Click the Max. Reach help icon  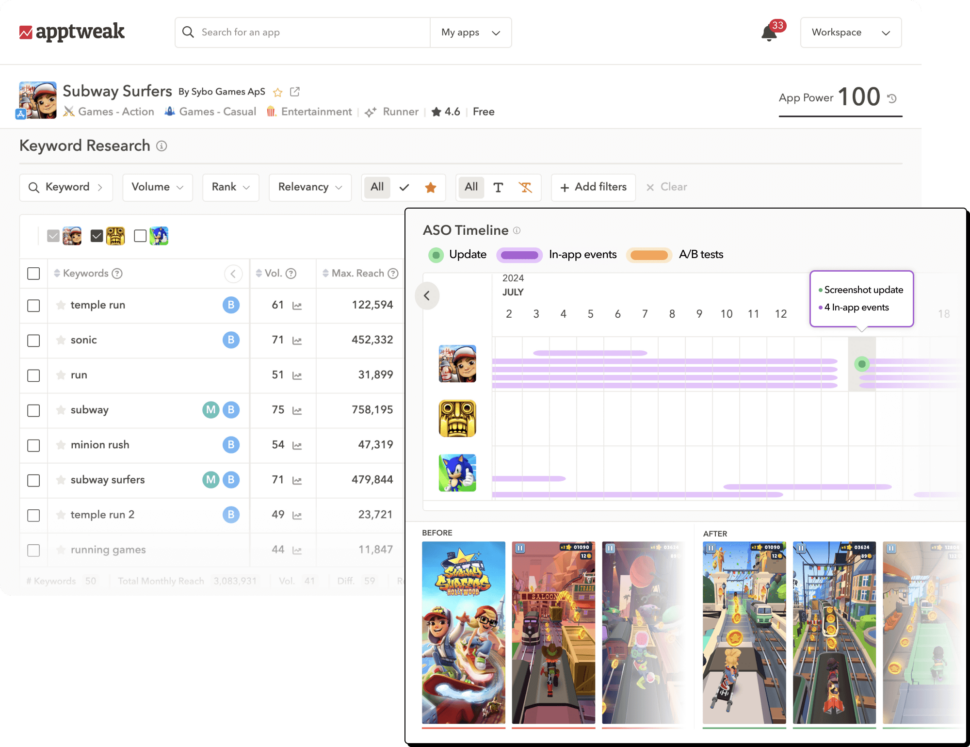click(393, 273)
